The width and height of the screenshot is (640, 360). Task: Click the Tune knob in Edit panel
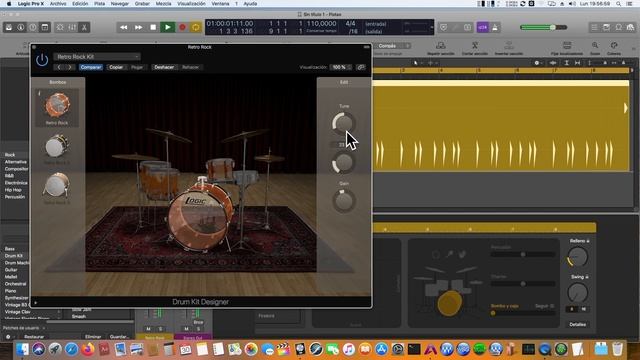pos(343,123)
